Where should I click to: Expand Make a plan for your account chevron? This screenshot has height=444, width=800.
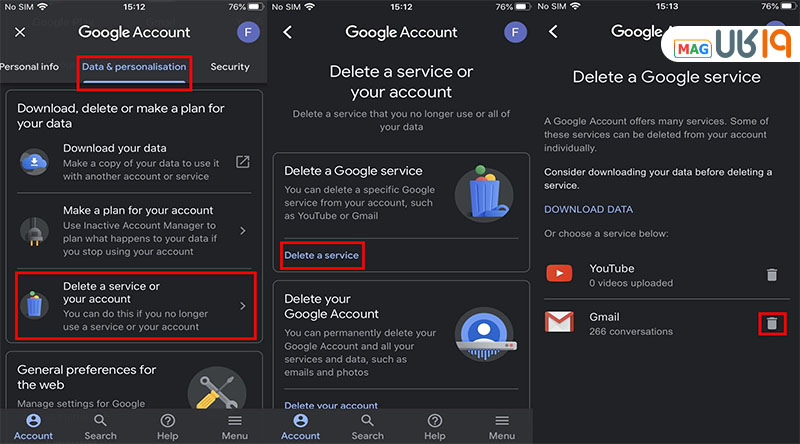[x=243, y=231]
